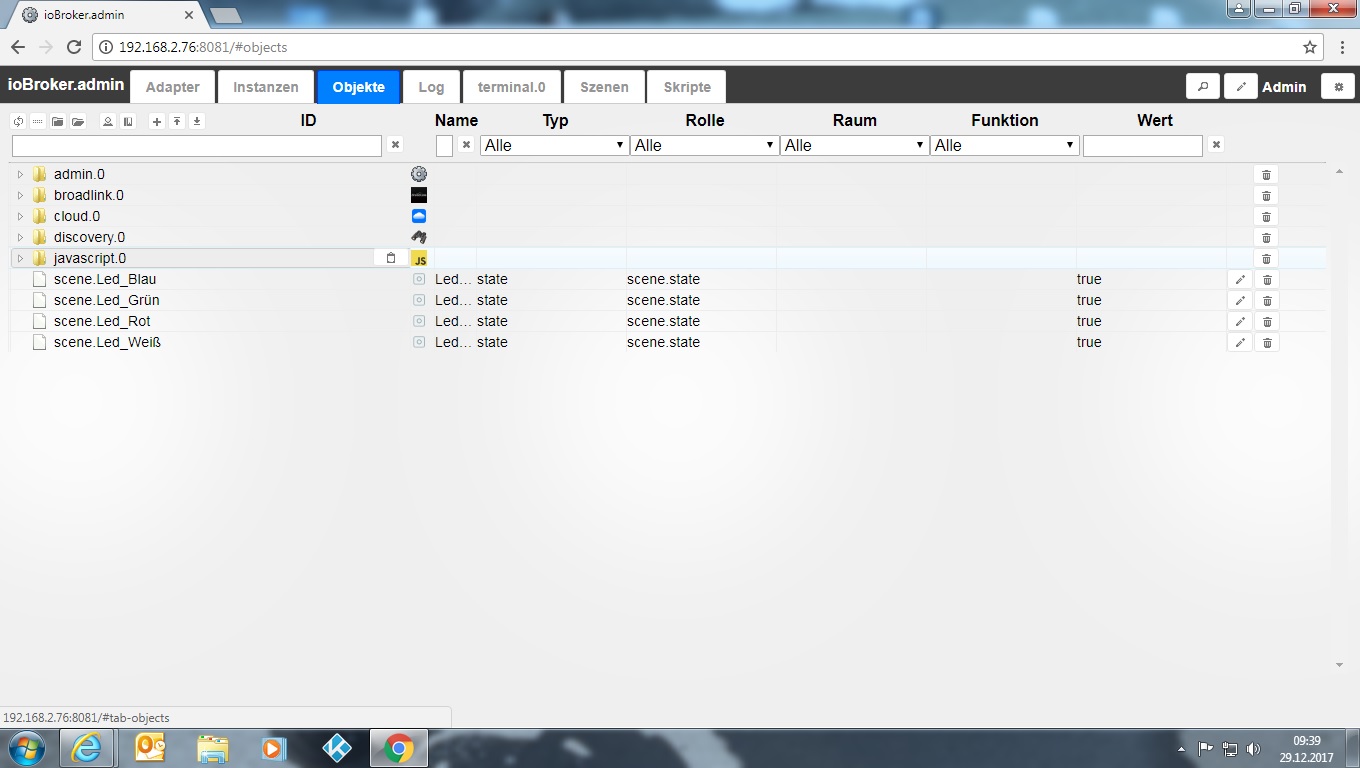Screen dimensions: 1360x768
Task: Open the column selection icon in objects toolbar
Action: (128, 121)
